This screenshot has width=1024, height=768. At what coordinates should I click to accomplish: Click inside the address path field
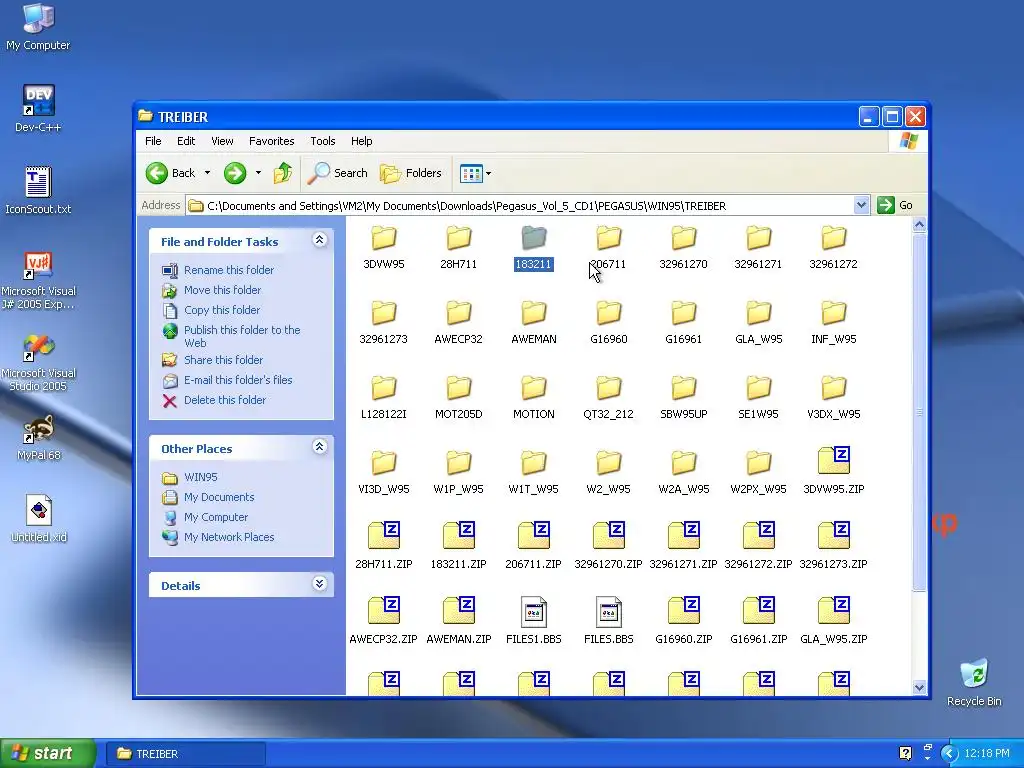coord(519,206)
